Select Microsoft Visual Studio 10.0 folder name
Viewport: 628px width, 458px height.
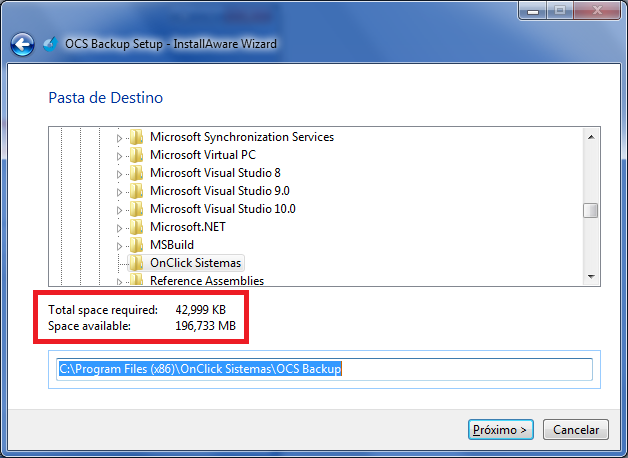223,209
